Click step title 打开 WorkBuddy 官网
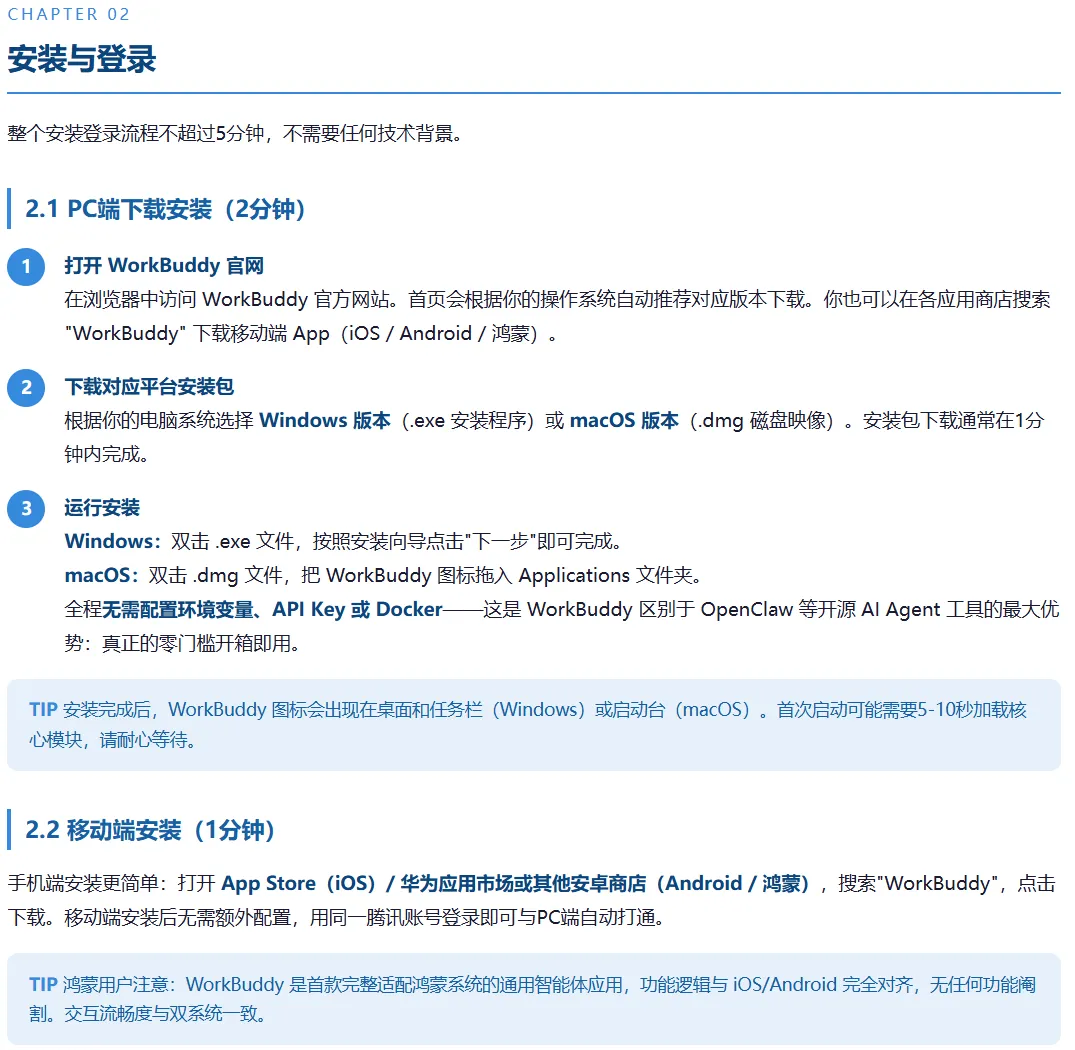The width and height of the screenshot is (1075, 1050). point(165,265)
